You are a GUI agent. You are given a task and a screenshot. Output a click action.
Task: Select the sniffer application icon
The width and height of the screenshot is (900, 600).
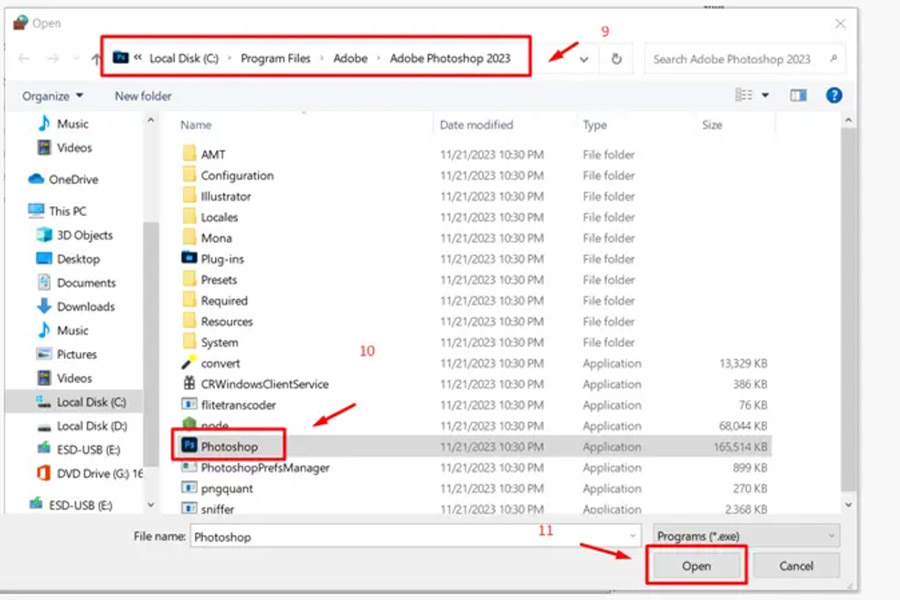pos(189,509)
